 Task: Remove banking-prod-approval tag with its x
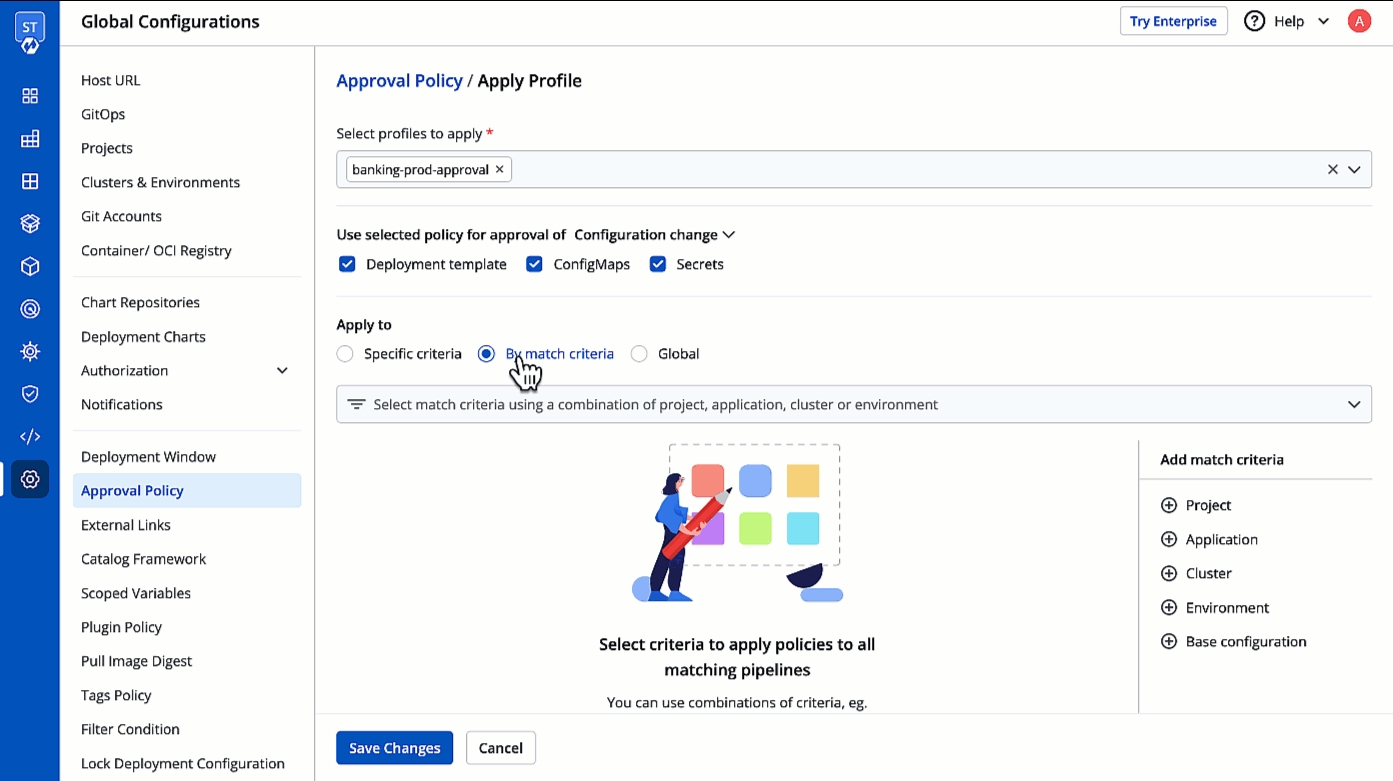click(x=500, y=169)
